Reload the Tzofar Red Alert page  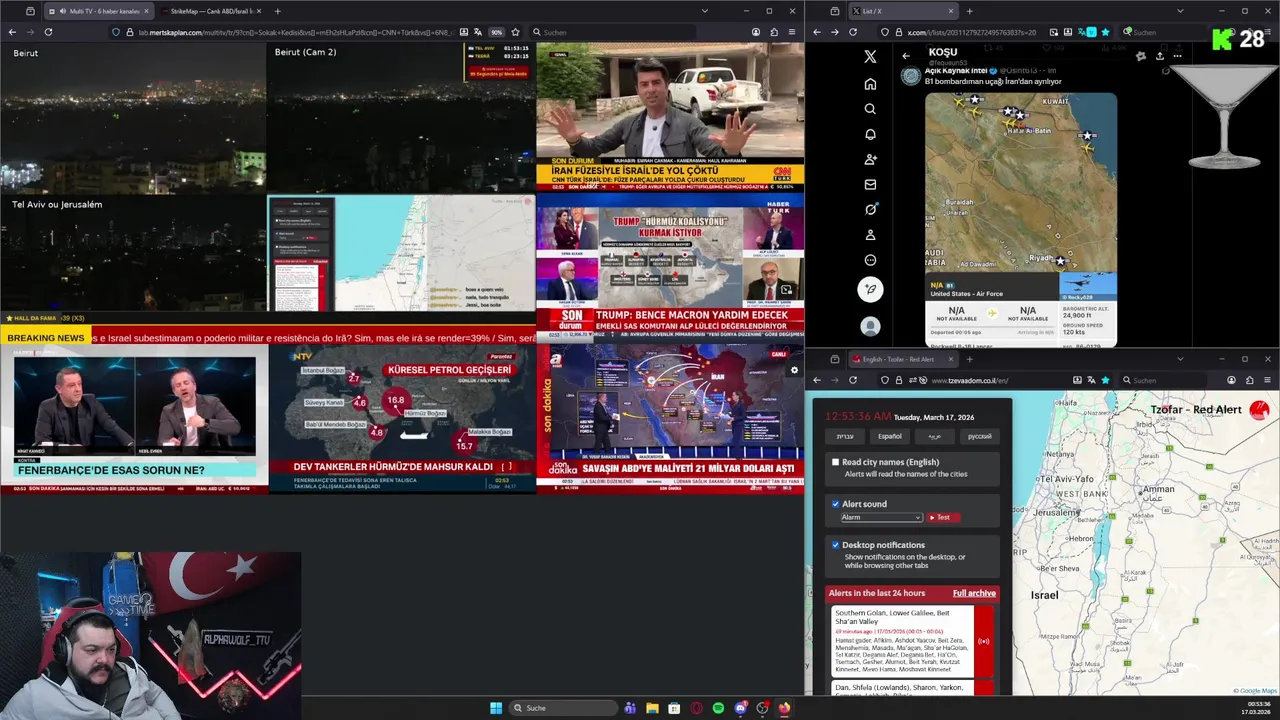pyautogui.click(x=853, y=380)
